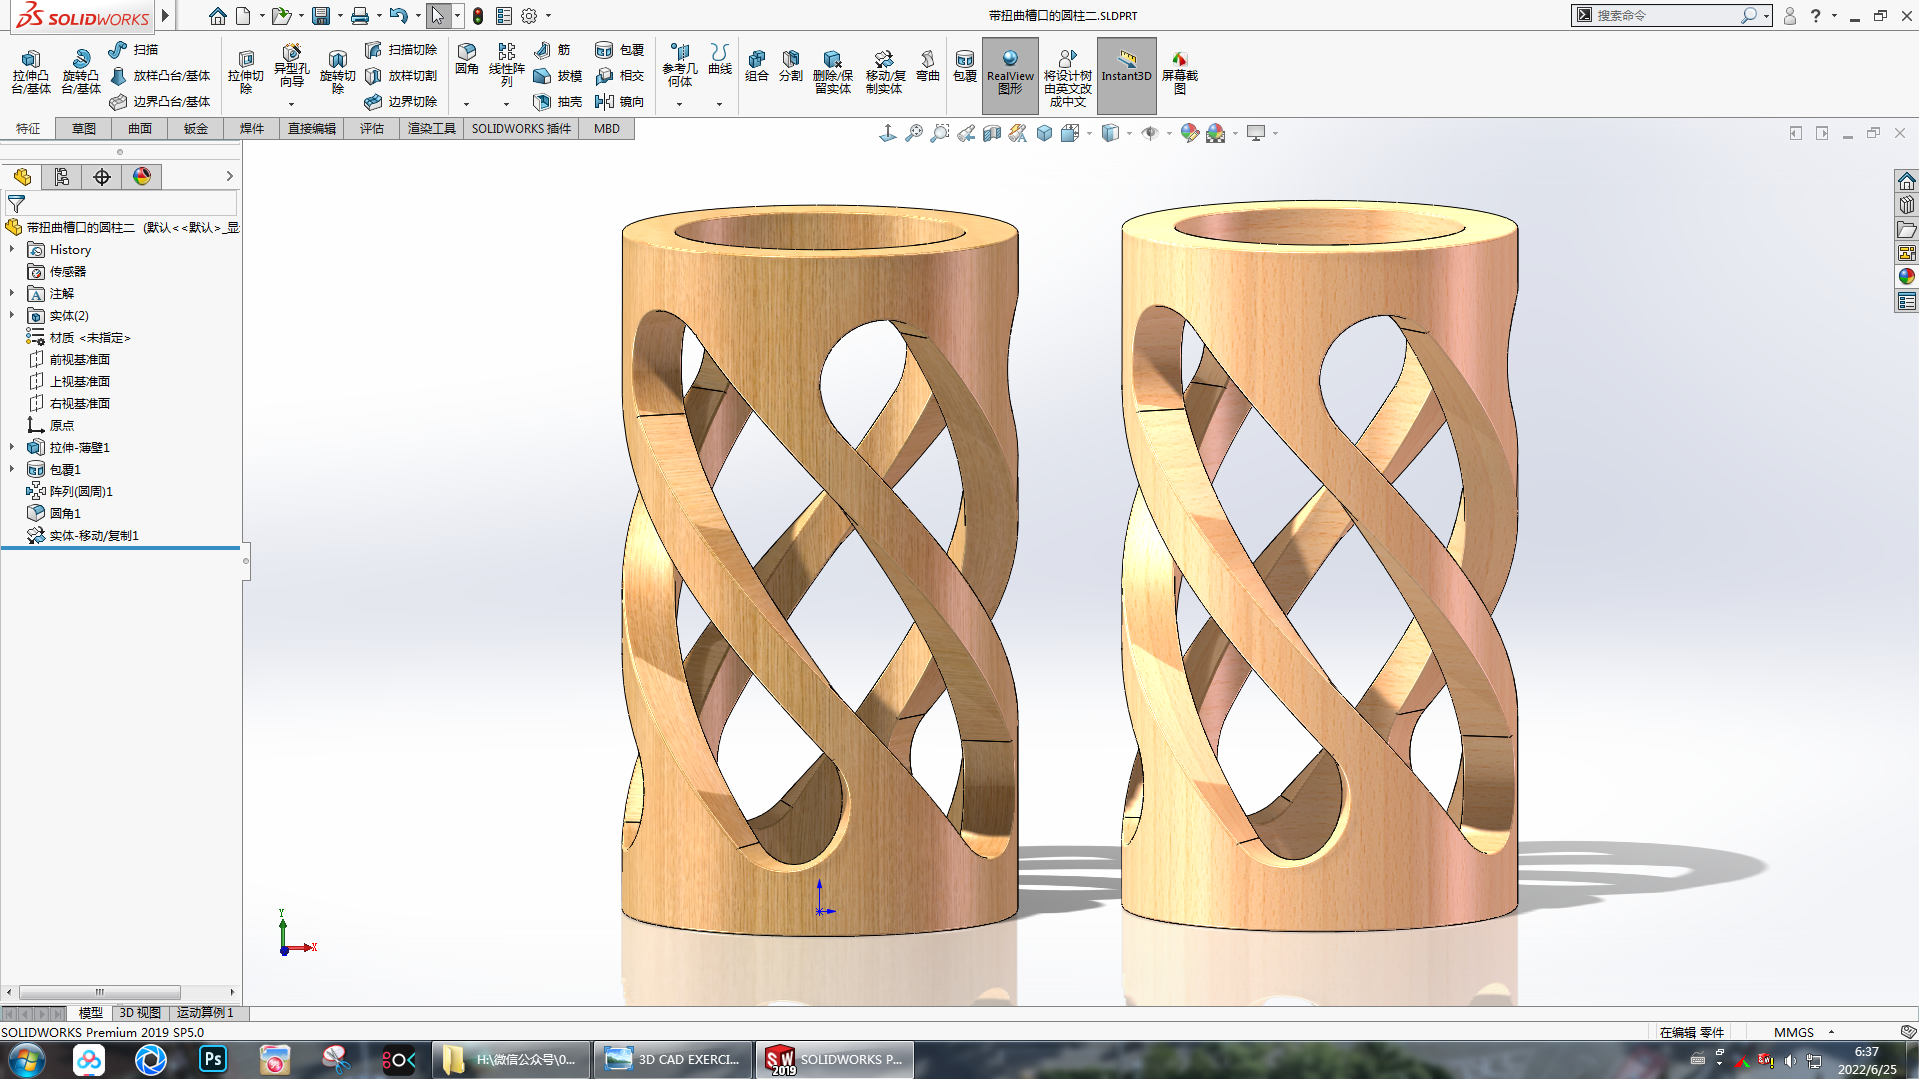Open the DisplayManager tab icon
The height and width of the screenshot is (1079, 1919).
click(x=142, y=177)
